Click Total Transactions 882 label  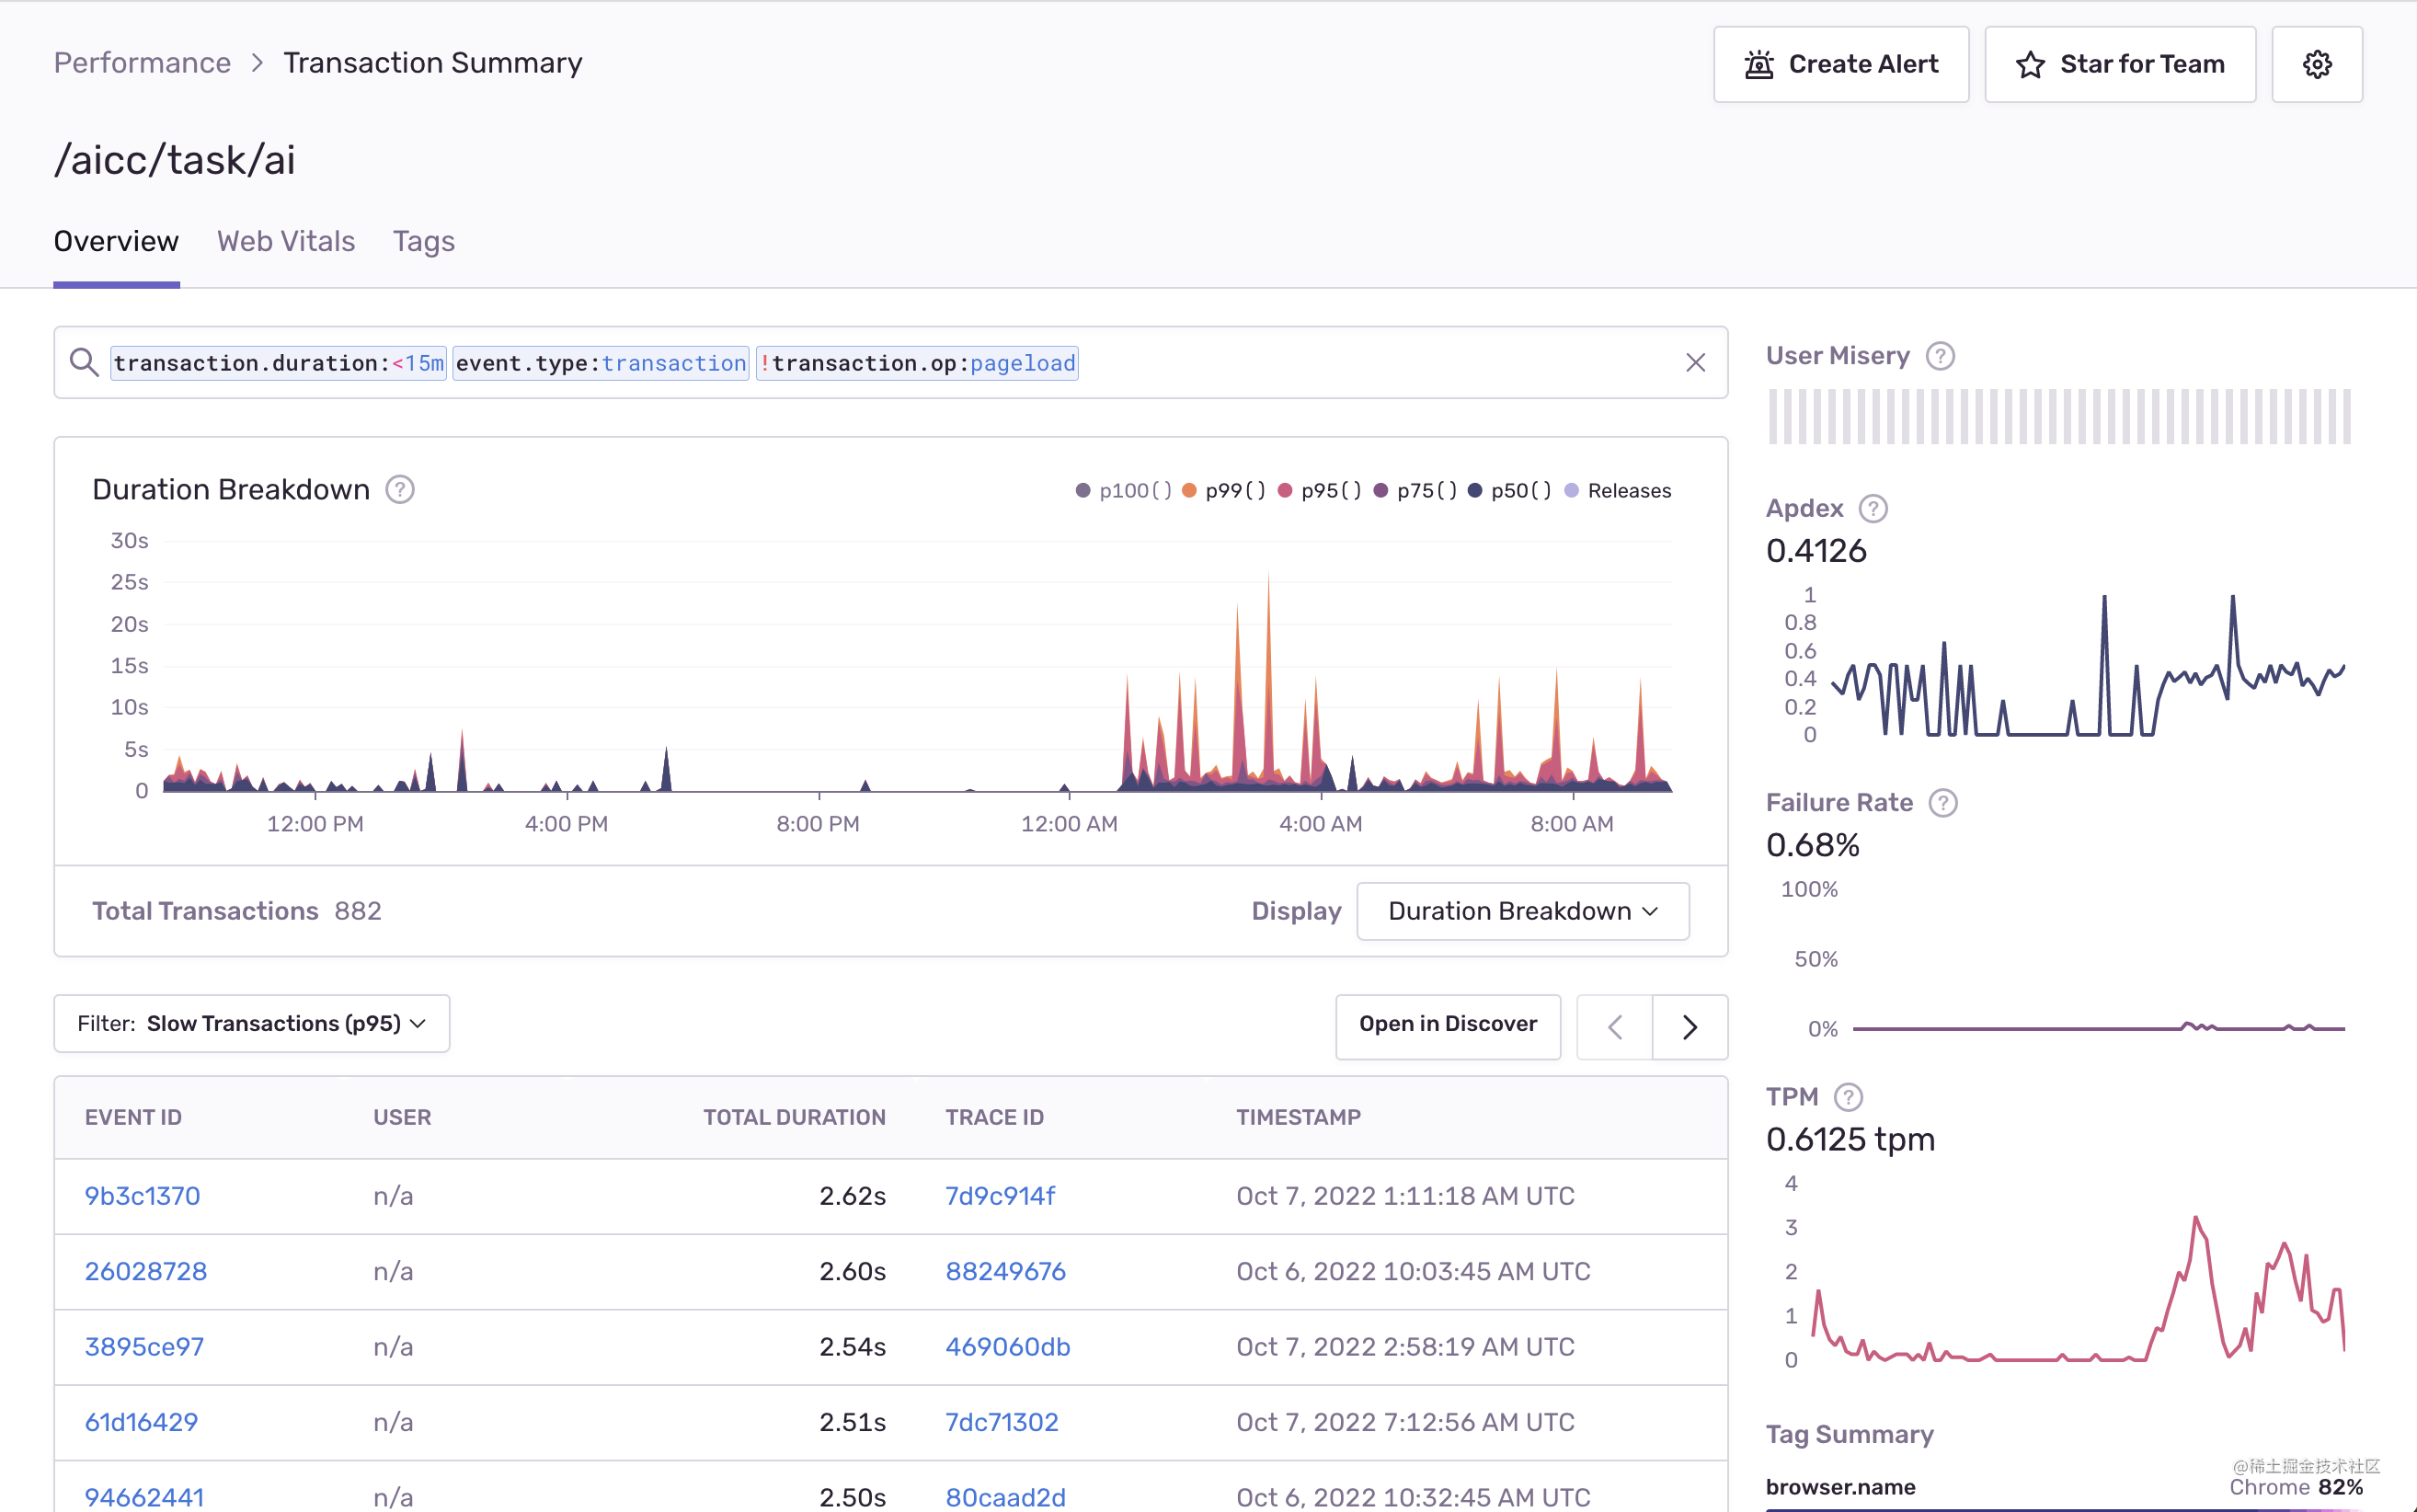point(237,910)
